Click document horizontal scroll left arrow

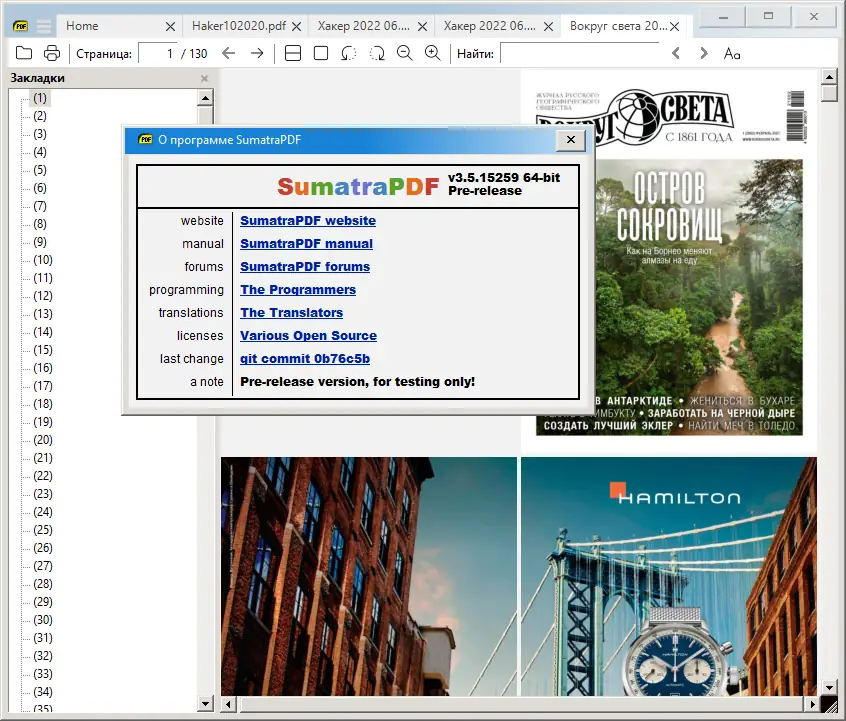click(228, 704)
